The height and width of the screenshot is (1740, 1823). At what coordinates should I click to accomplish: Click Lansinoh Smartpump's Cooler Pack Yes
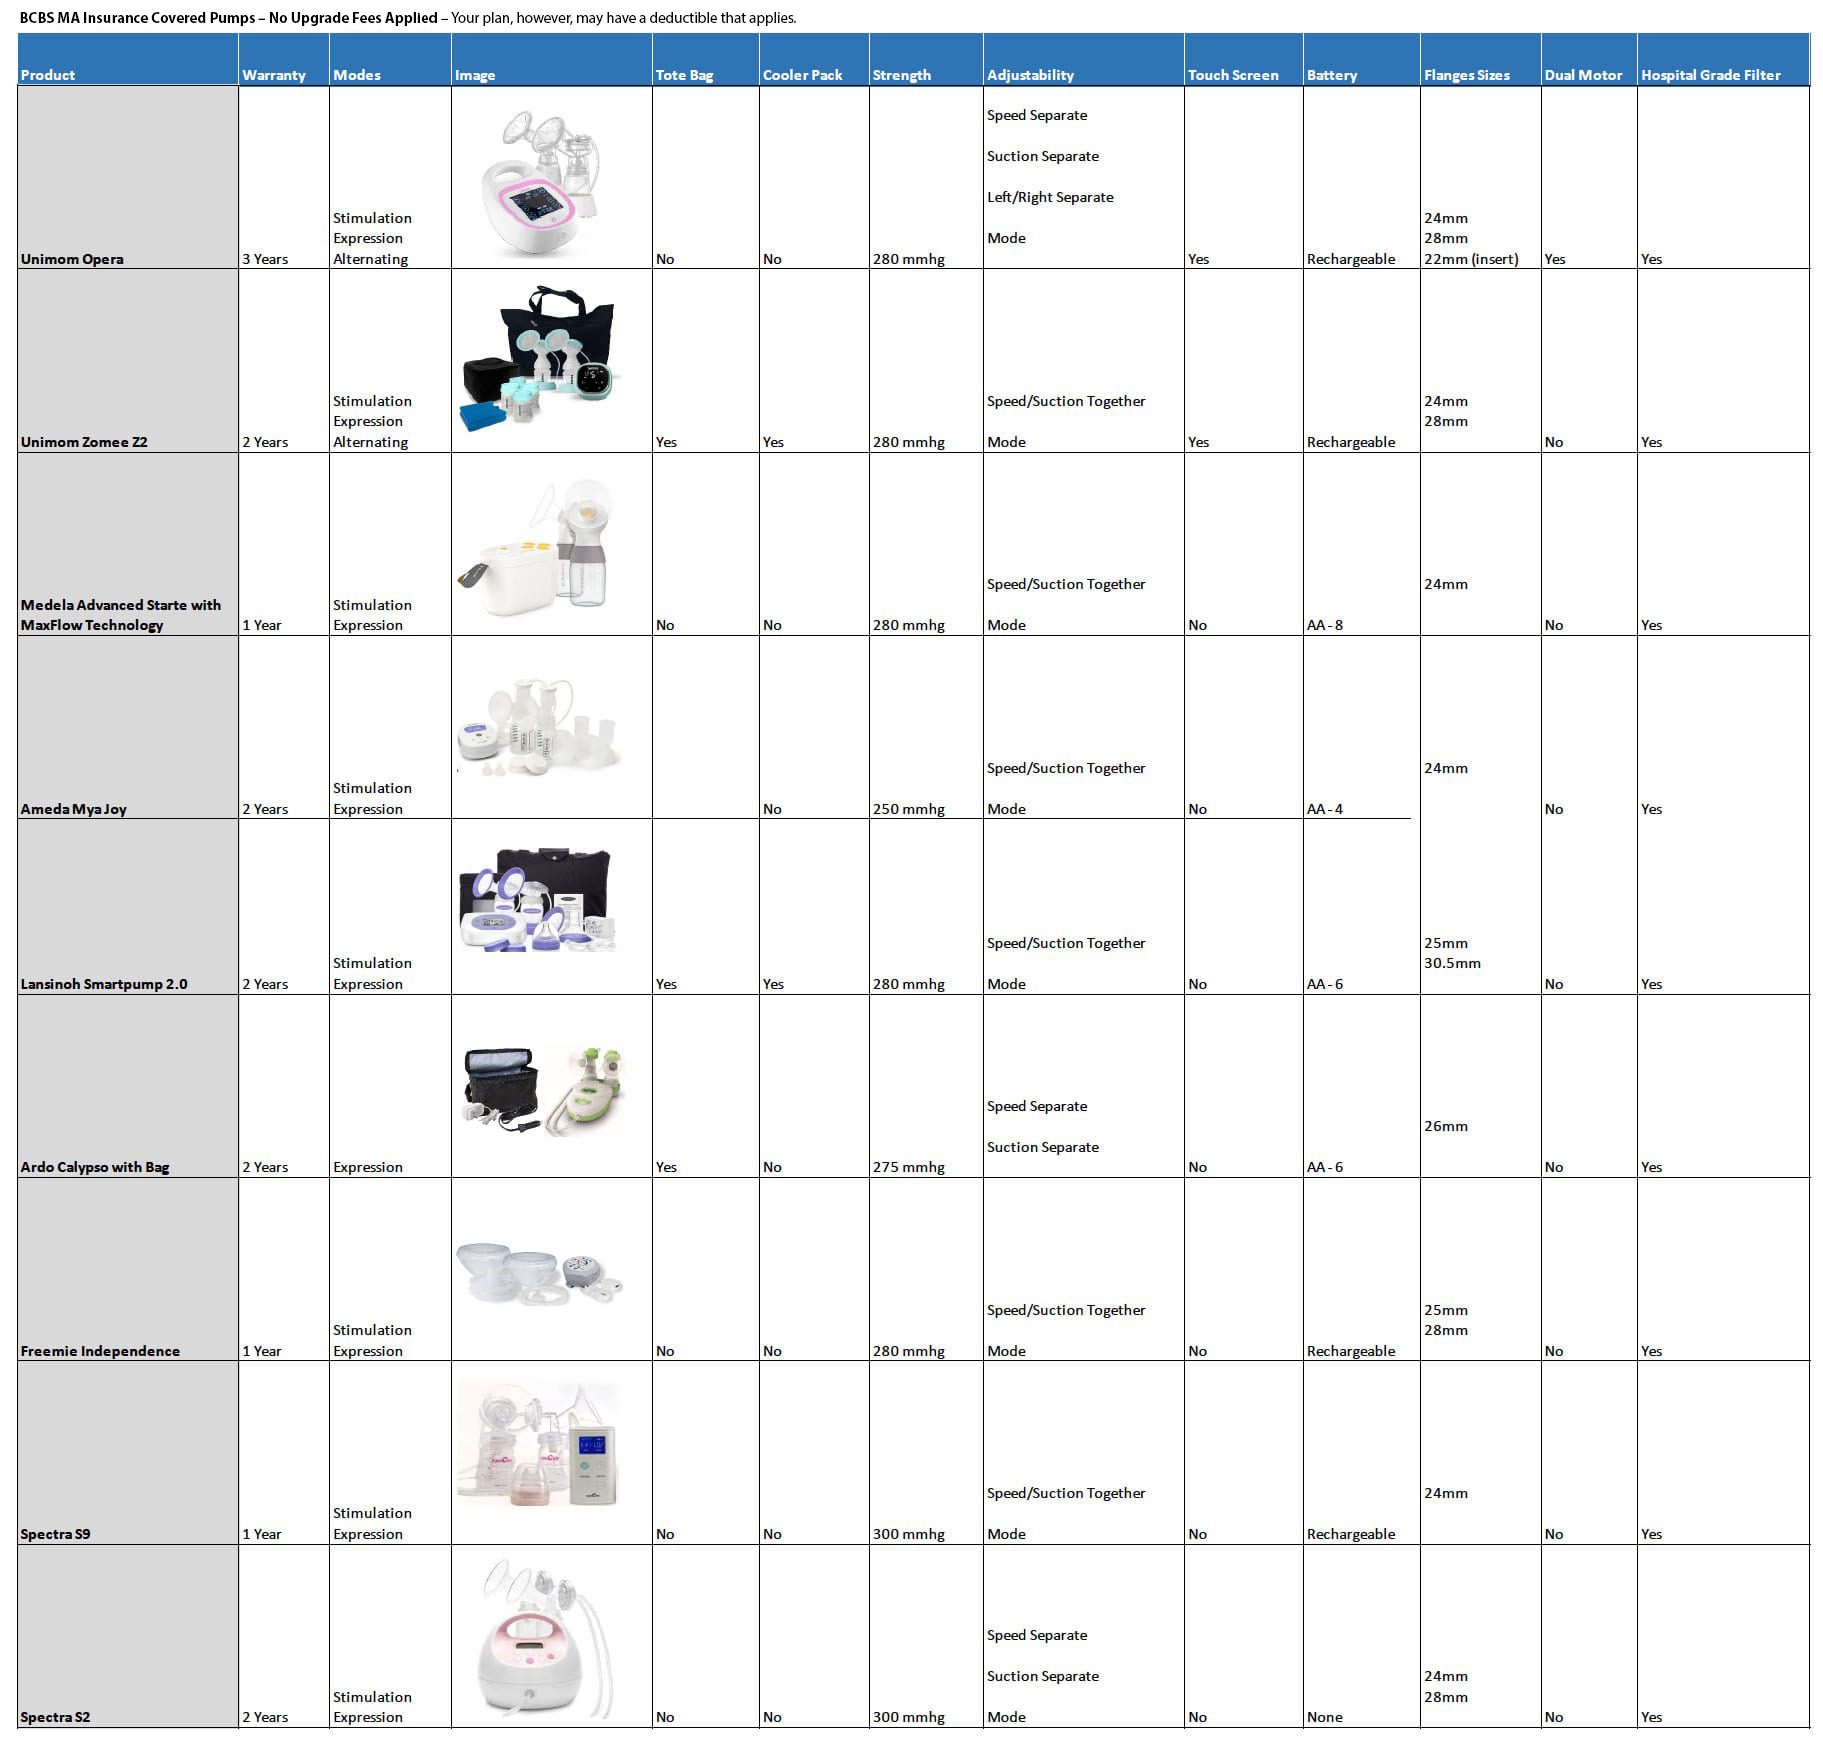point(773,984)
